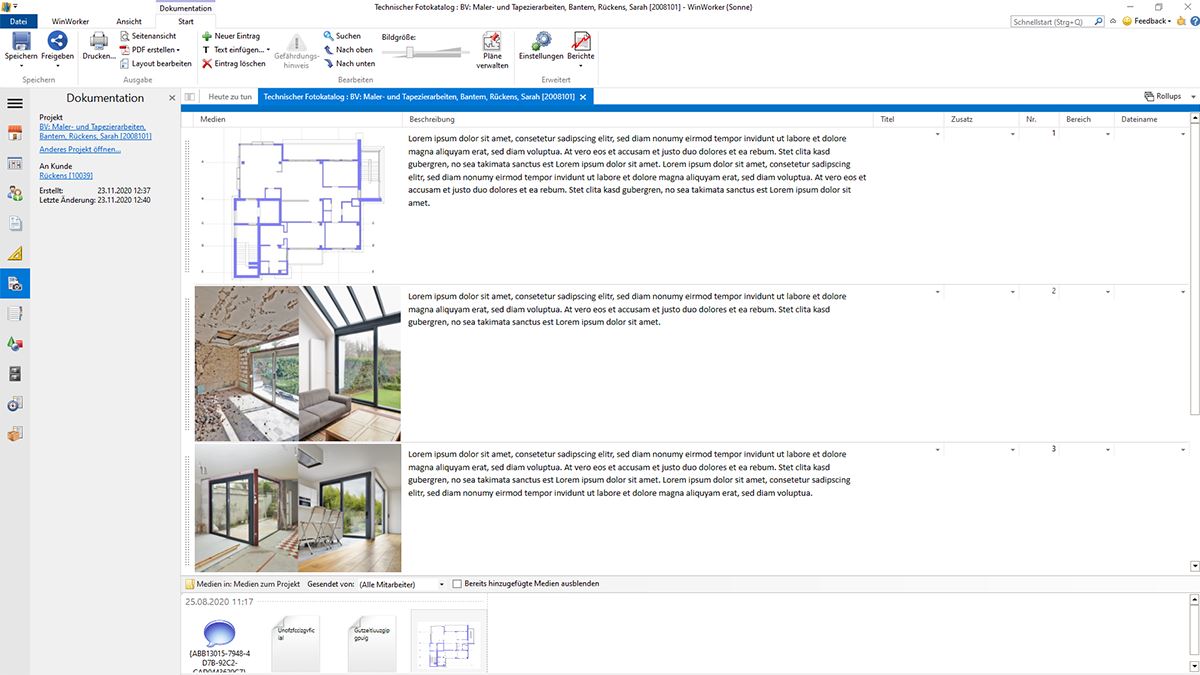Open project link BV: Maler- und Tapezierarbeiten
Screen dimensions: 1200x675
[x=95, y=131]
